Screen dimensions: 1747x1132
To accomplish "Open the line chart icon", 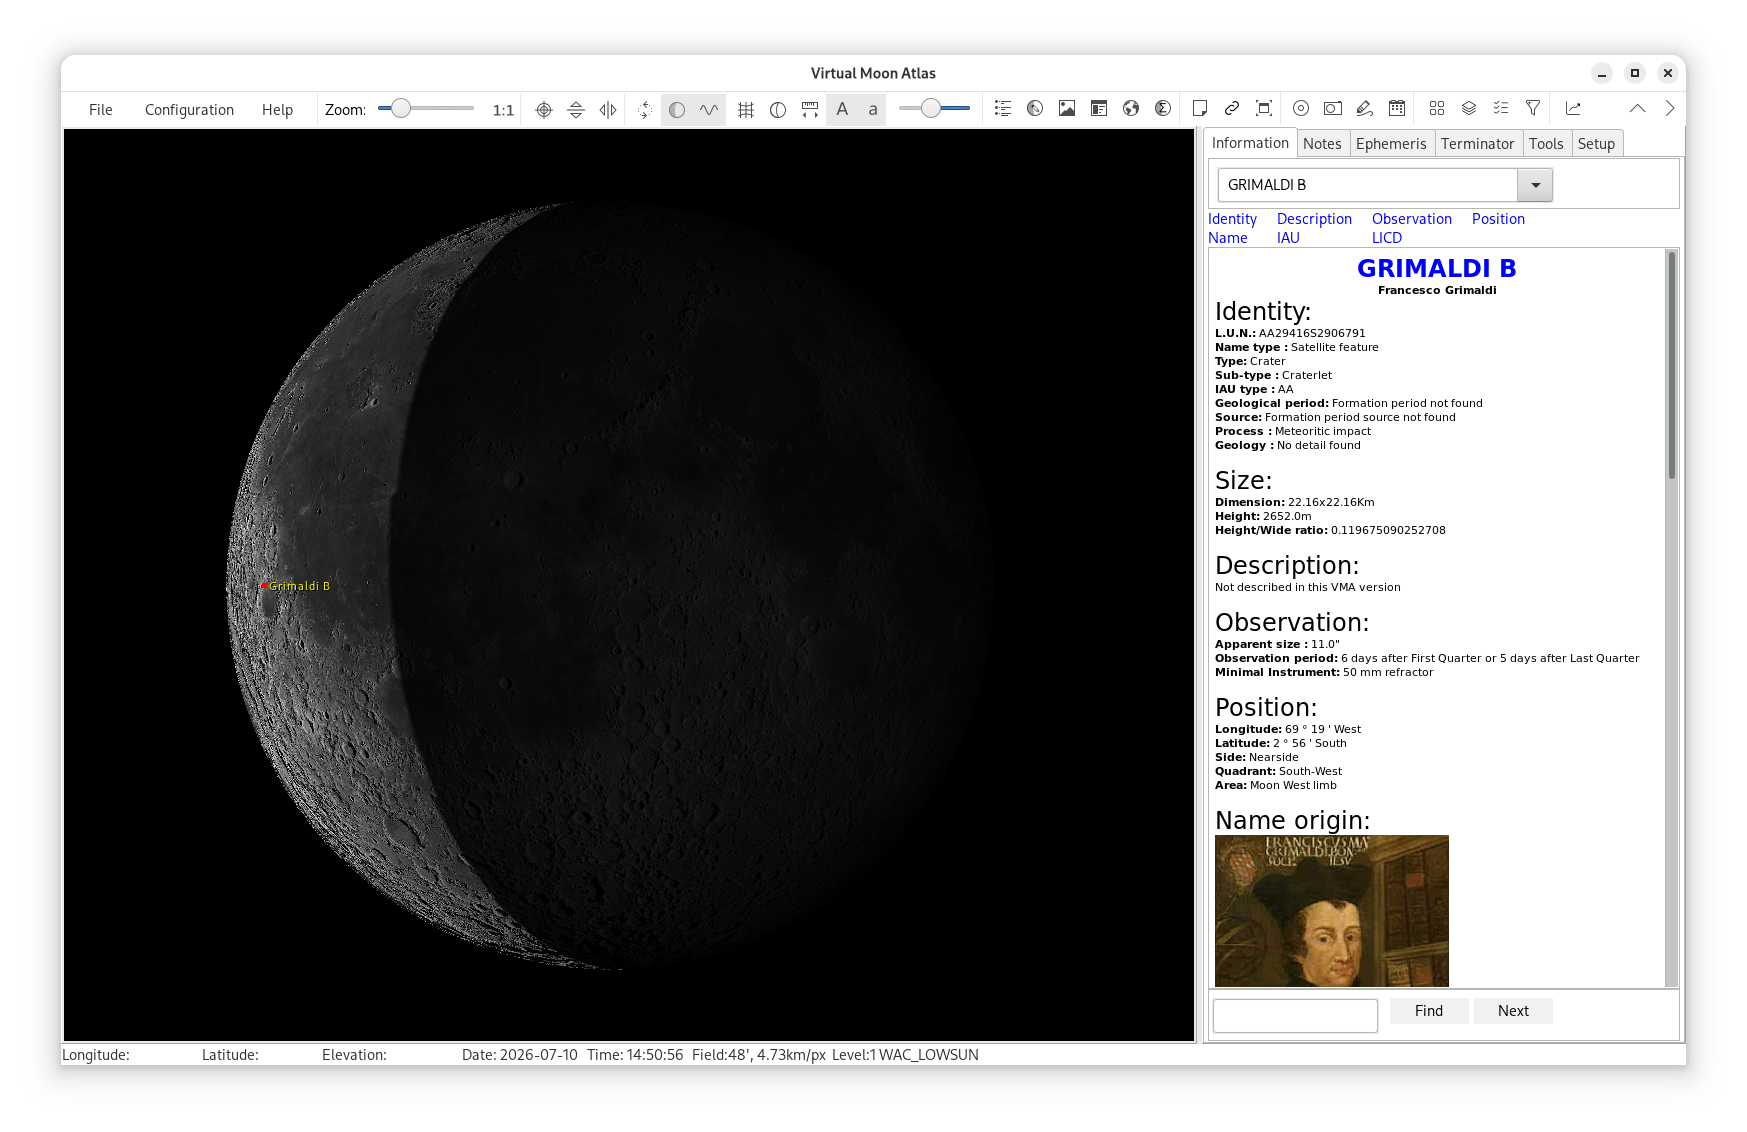I will click(1573, 109).
